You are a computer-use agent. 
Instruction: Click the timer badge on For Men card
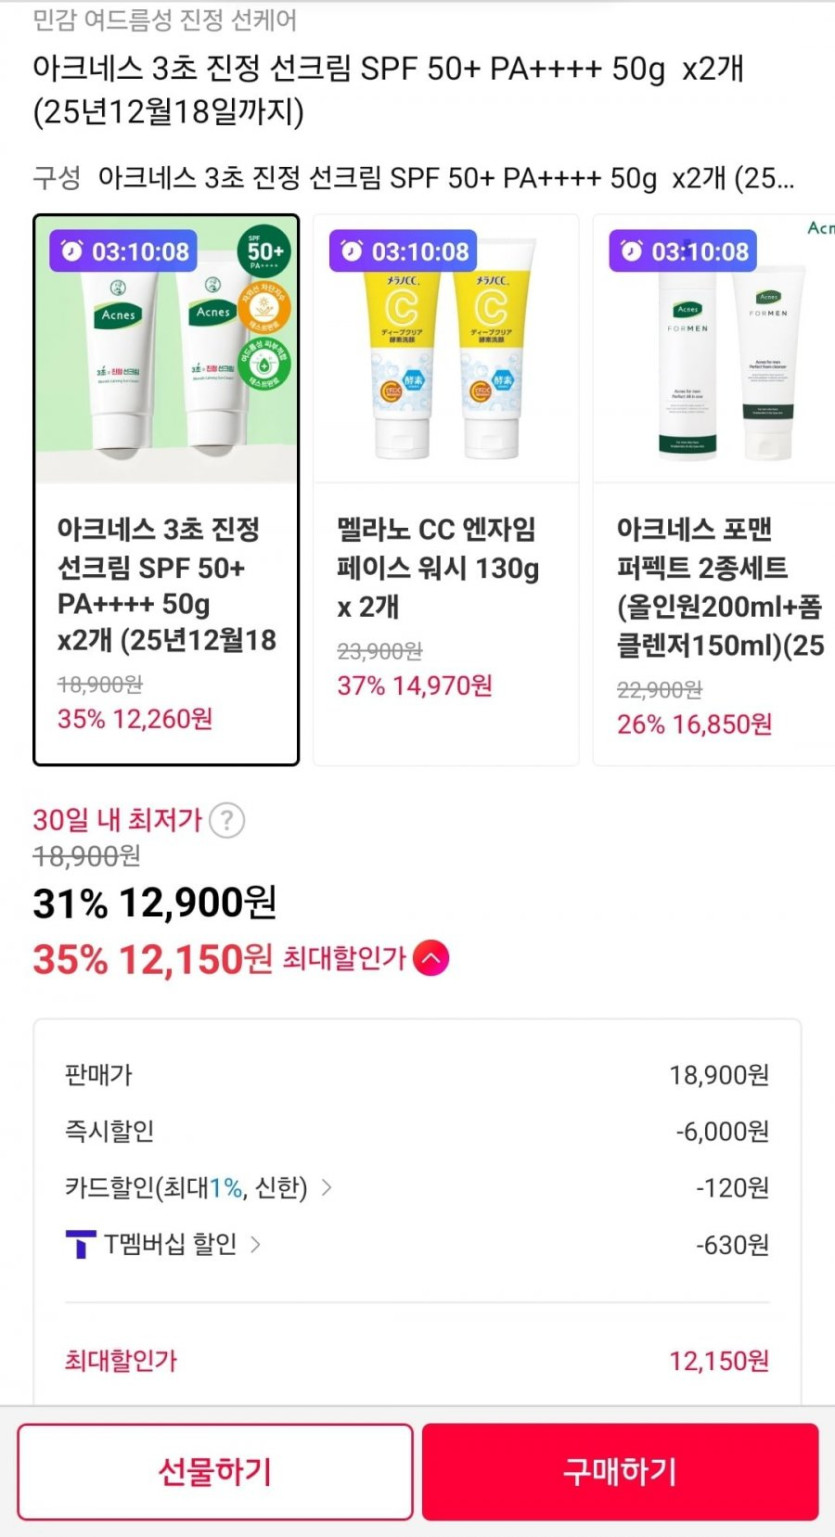(683, 252)
